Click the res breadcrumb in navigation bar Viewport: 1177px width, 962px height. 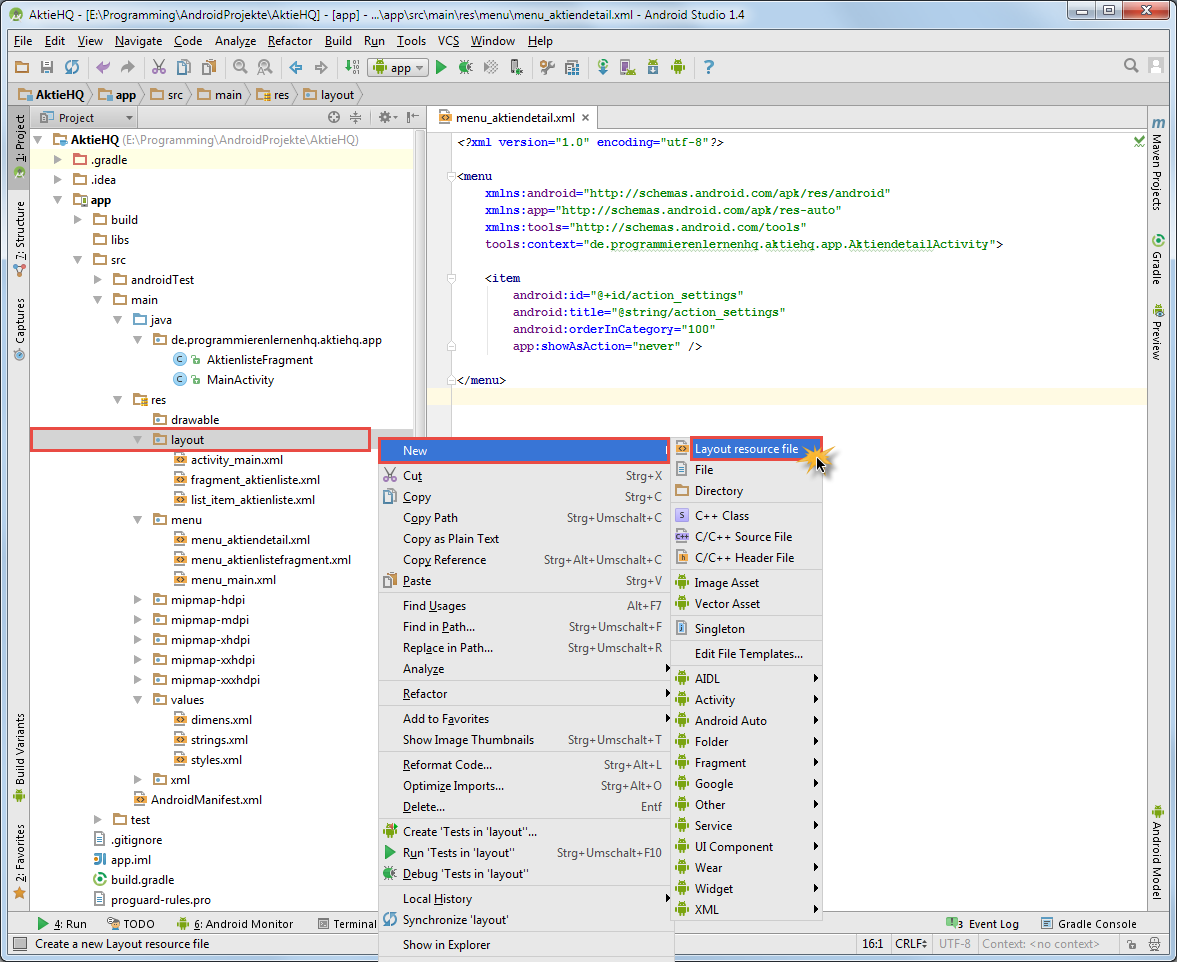tap(273, 95)
